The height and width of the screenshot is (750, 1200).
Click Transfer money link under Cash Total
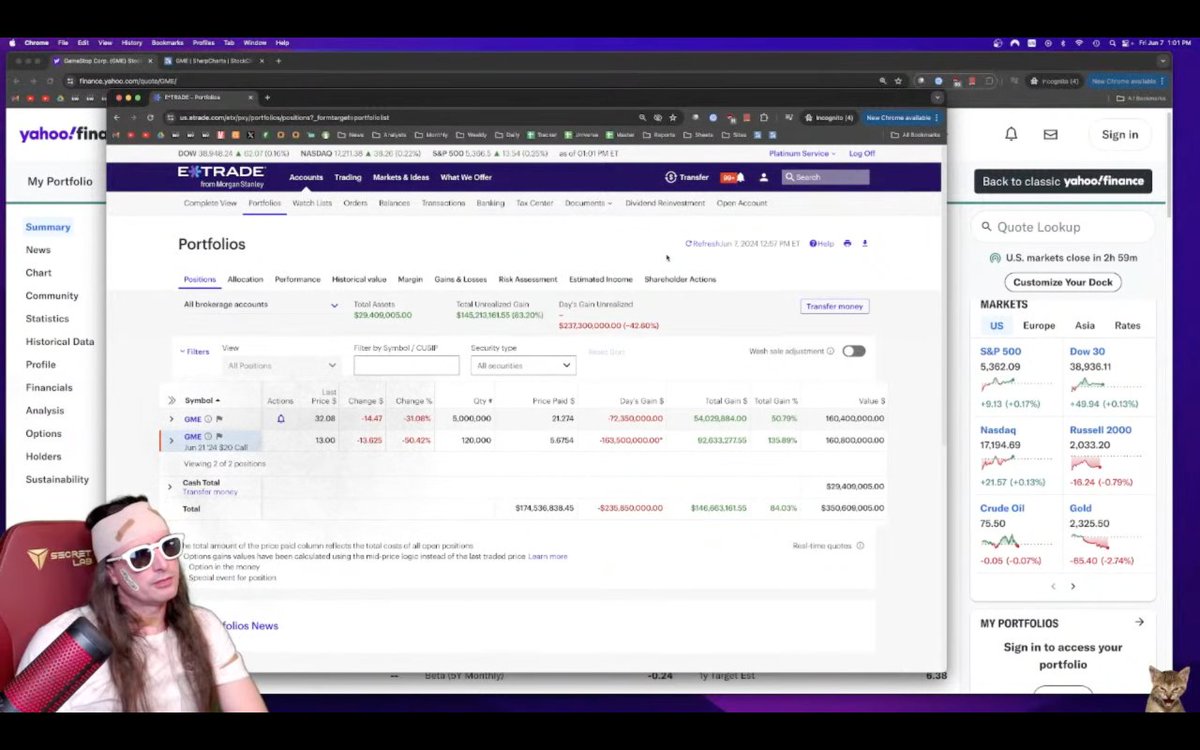pos(210,492)
